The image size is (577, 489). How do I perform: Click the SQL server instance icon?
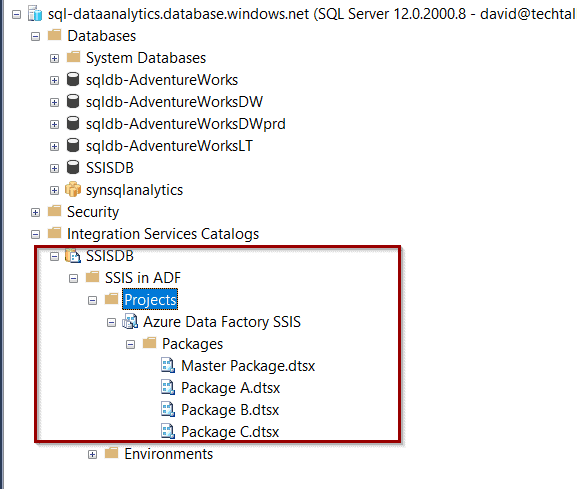35,14
